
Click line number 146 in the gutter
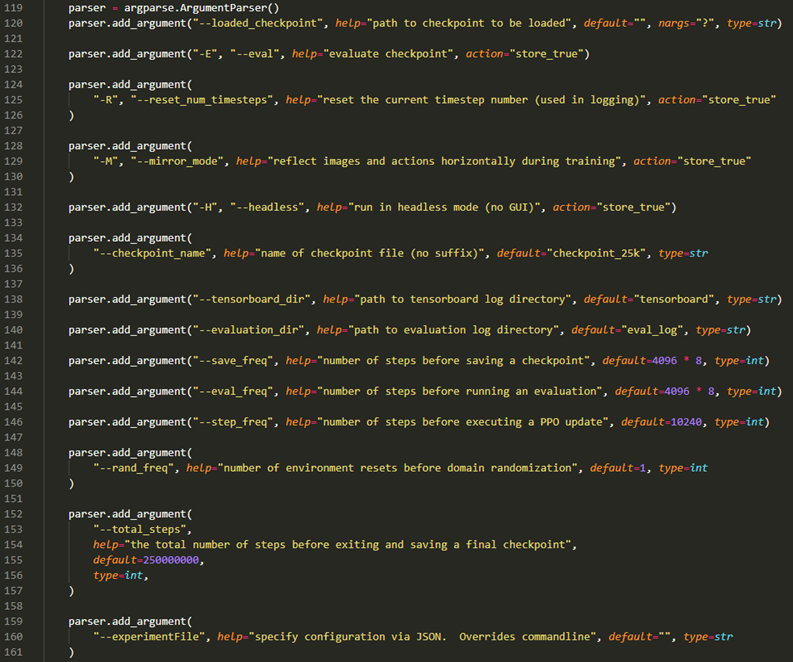[14, 422]
